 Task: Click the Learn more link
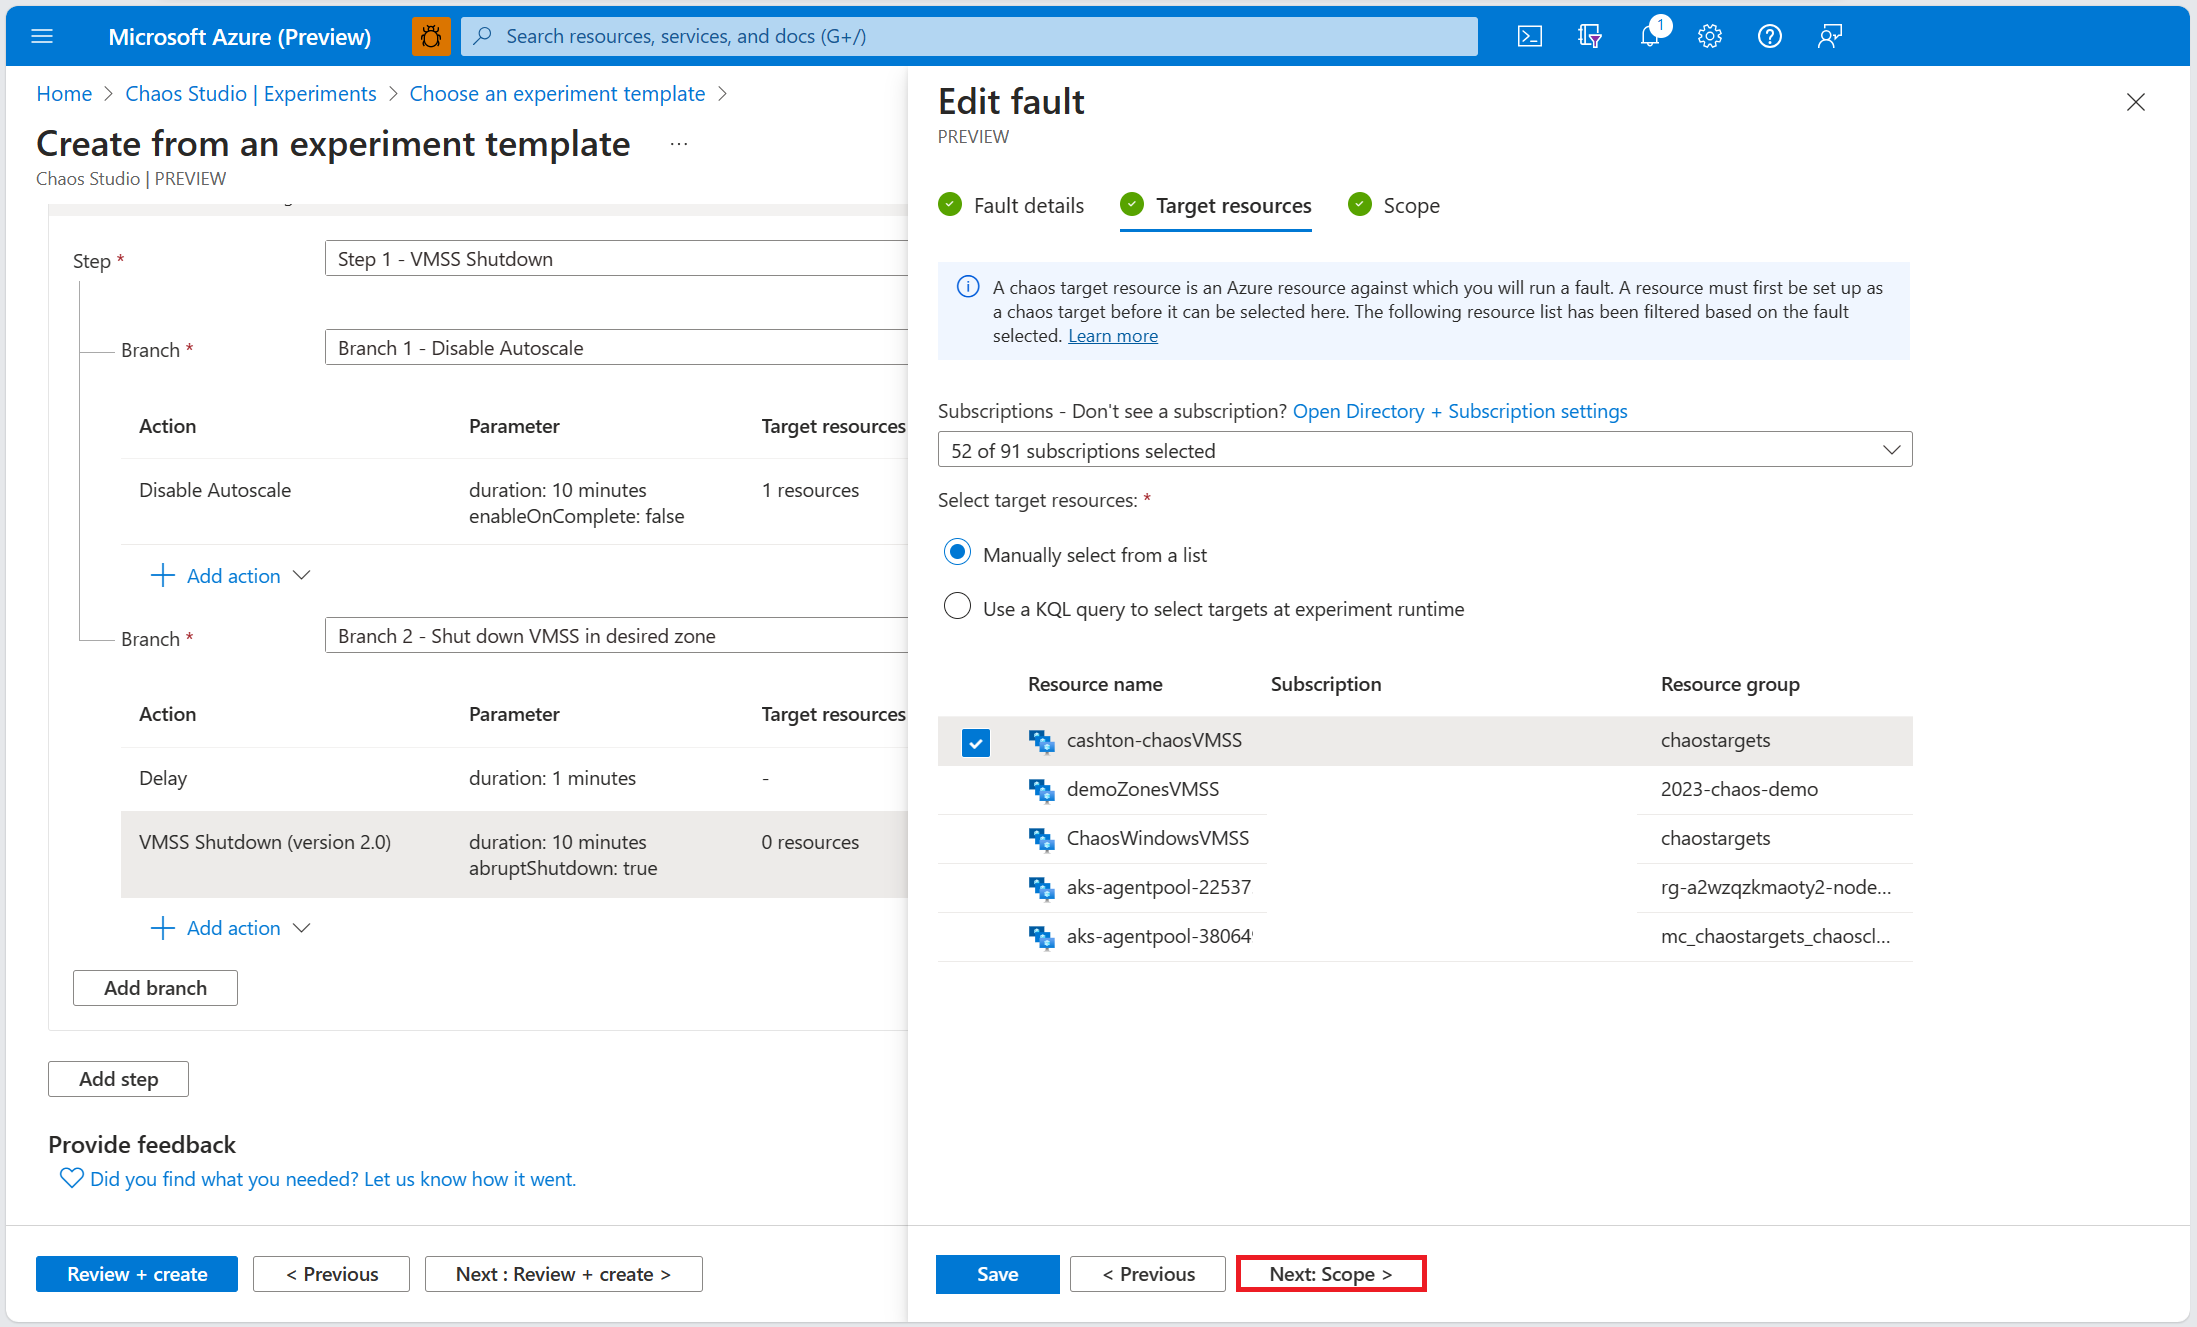click(x=1112, y=335)
